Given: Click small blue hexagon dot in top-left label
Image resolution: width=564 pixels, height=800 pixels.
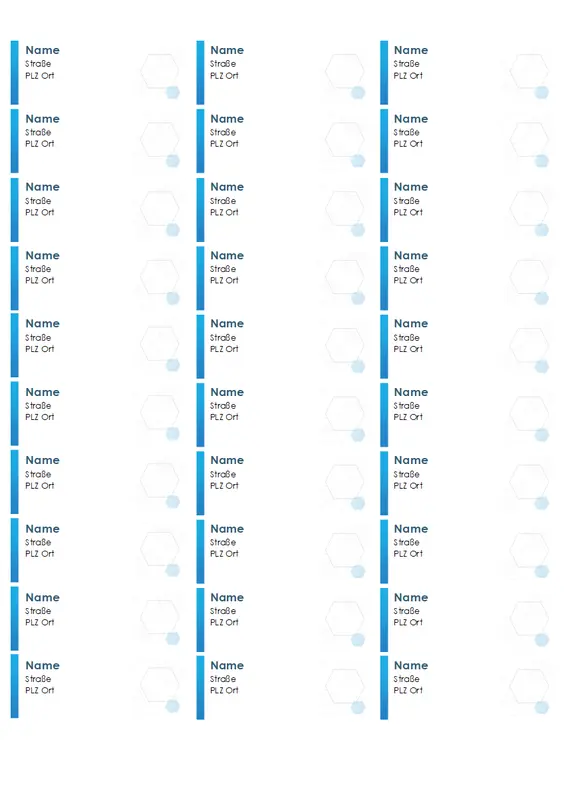Looking at the screenshot, I should click(x=173, y=92).
